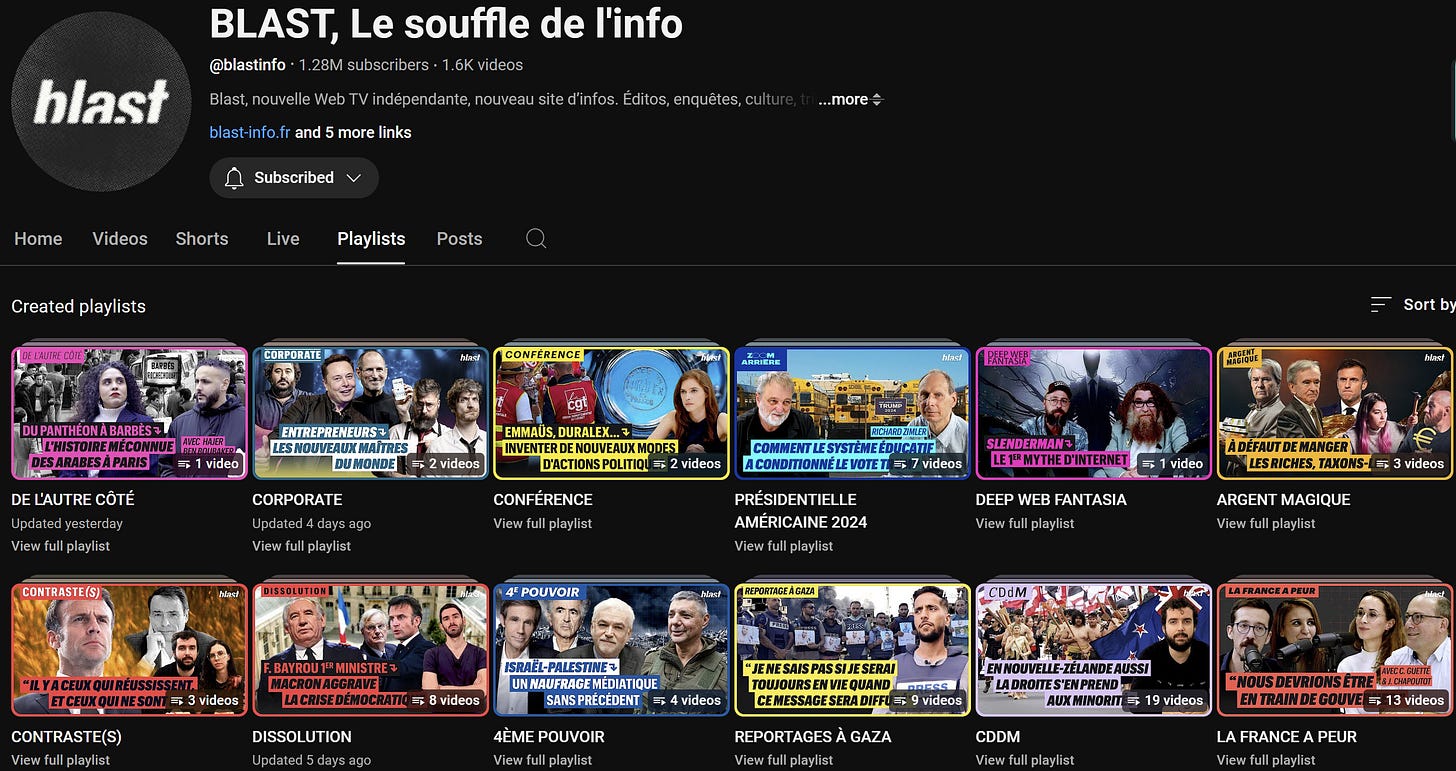Click the PRÉSIDENTIELLE AMÉRICAINE 2024 title
The width and height of the screenshot is (1456, 771).
tap(801, 510)
